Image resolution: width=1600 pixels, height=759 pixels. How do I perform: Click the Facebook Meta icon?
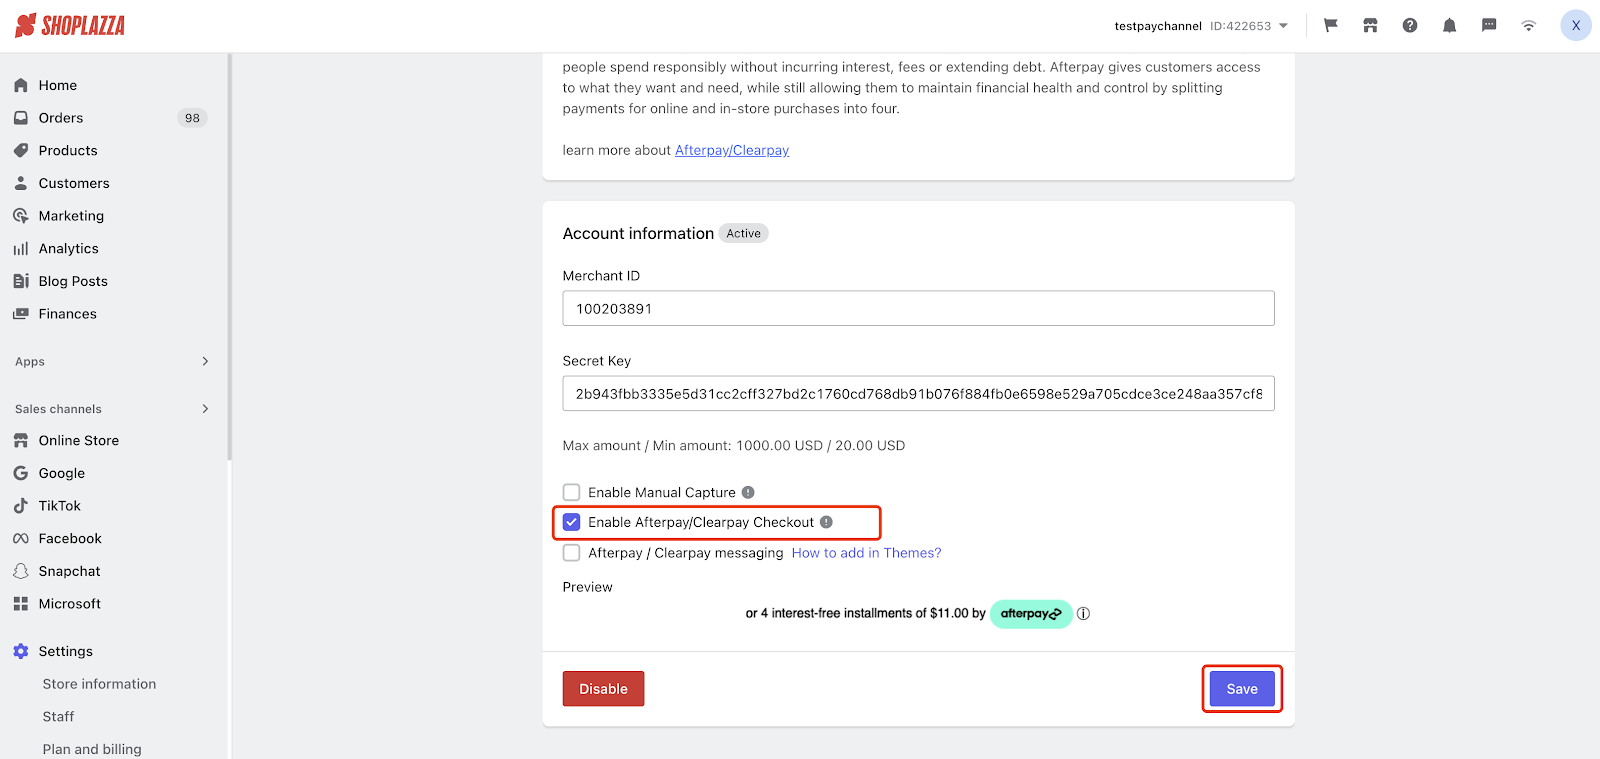(x=21, y=539)
